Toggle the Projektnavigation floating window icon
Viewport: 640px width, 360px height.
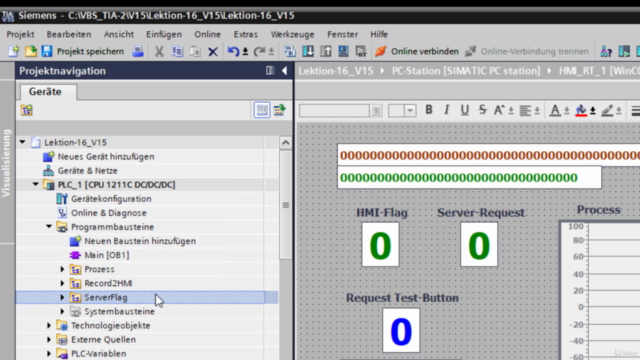(x=270, y=71)
